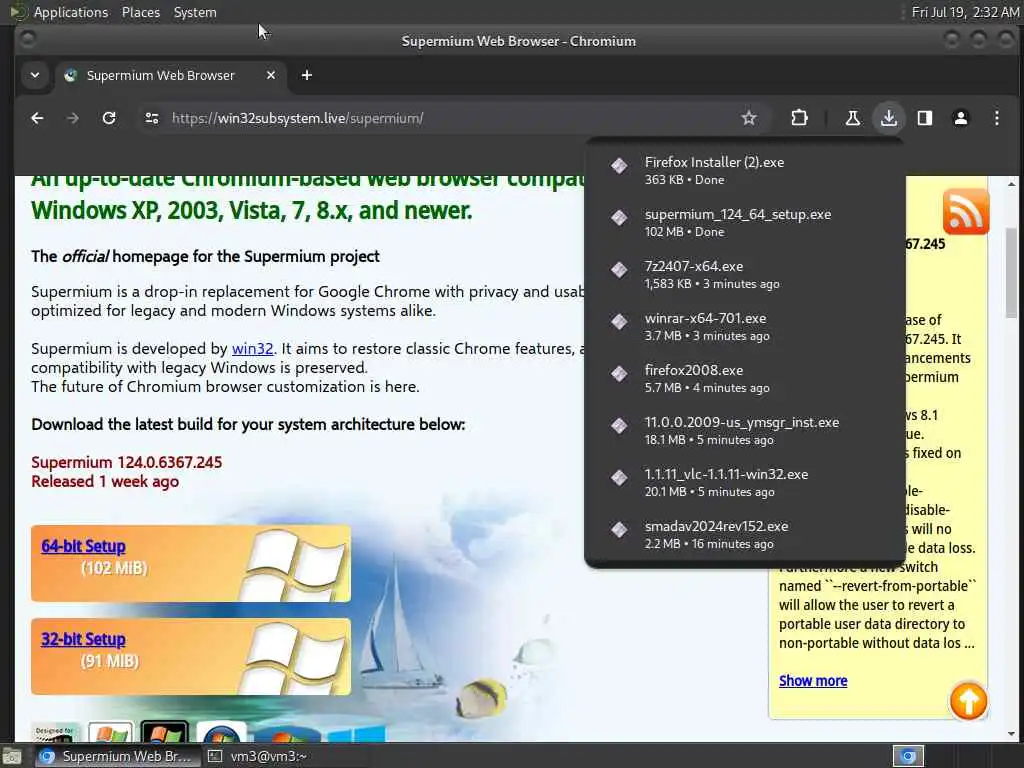This screenshot has height=768, width=1024.
Task: Close the Supermium Web Browser tab
Action: (270, 75)
